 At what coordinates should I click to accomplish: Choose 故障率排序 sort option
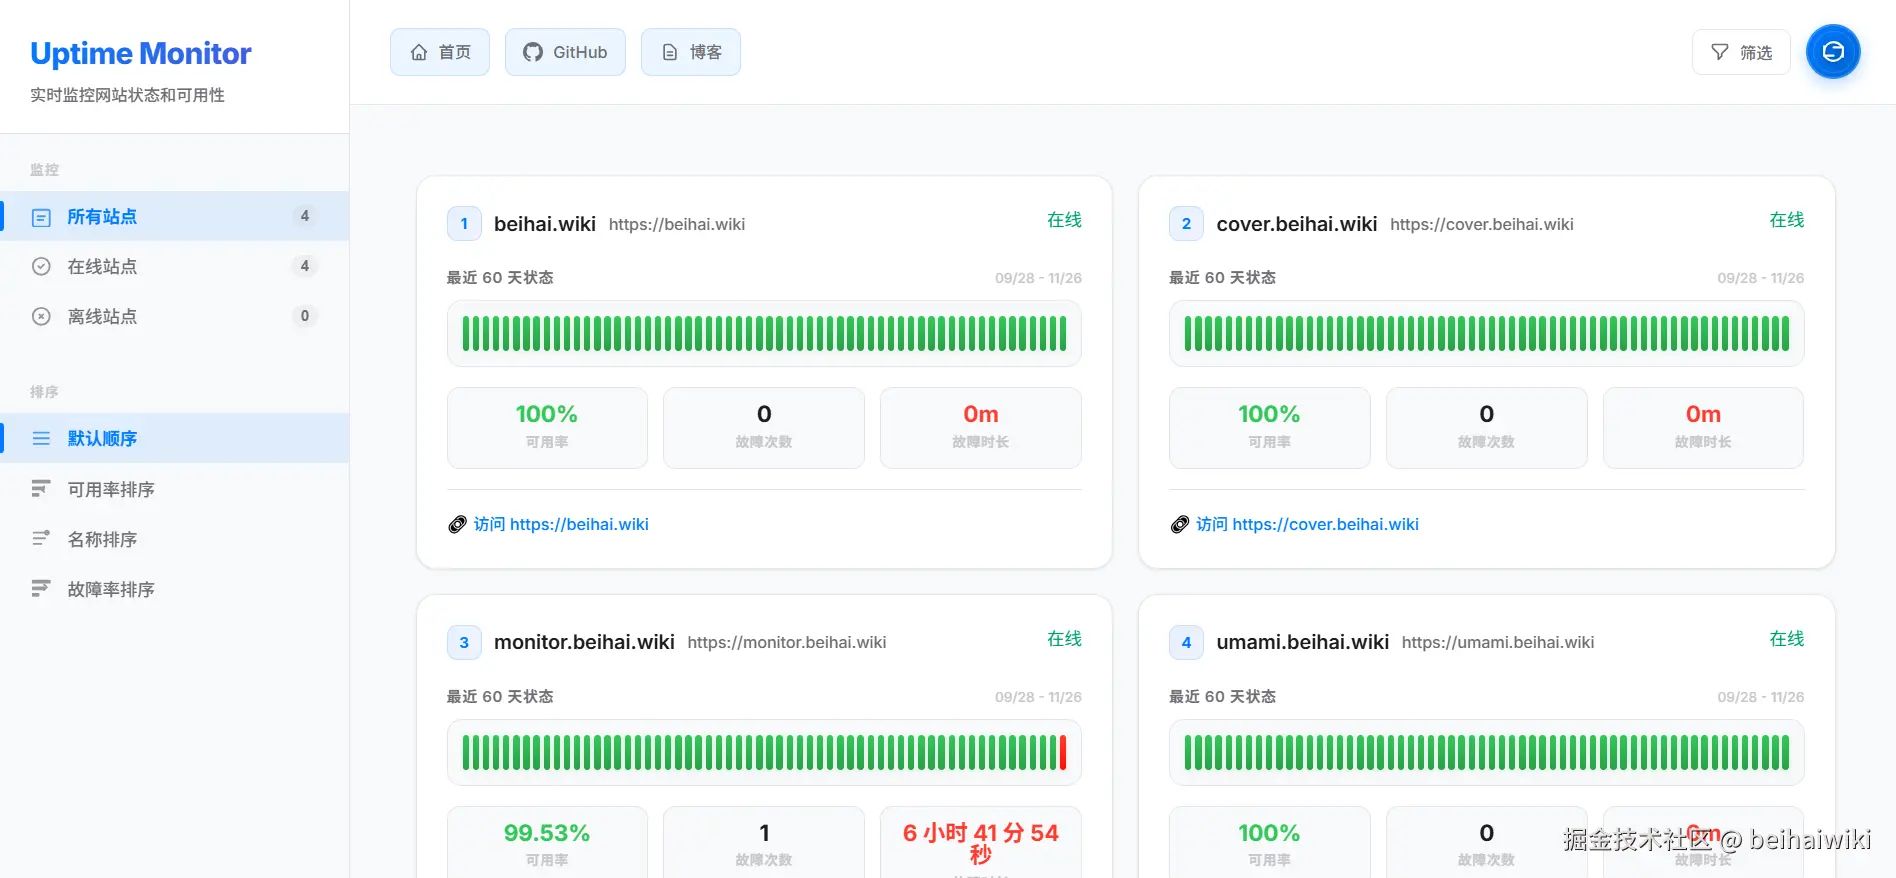175,589
